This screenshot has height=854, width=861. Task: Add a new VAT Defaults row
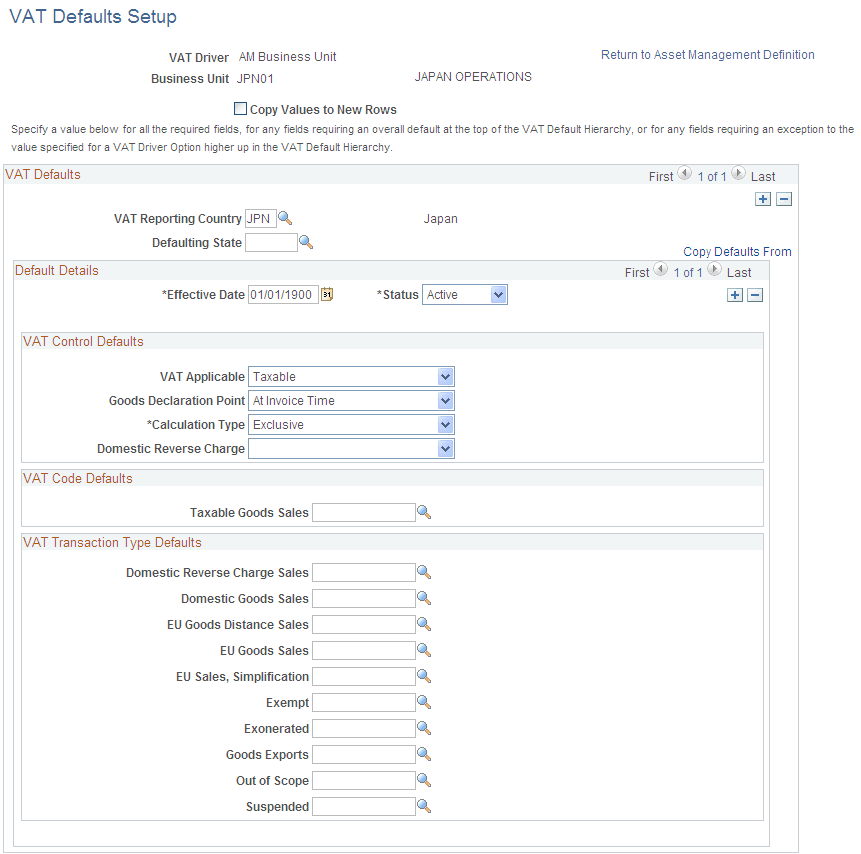click(763, 199)
